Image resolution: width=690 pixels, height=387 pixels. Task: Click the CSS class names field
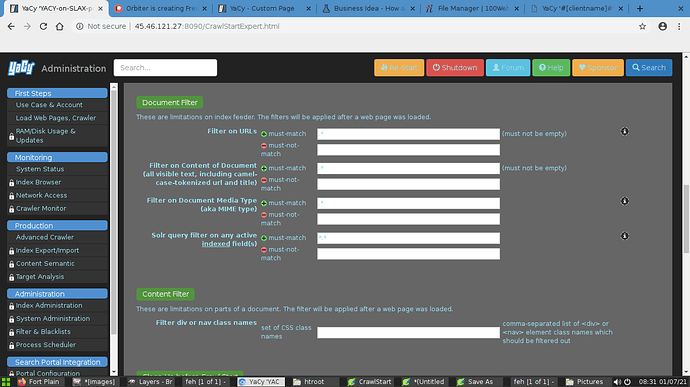click(x=408, y=332)
